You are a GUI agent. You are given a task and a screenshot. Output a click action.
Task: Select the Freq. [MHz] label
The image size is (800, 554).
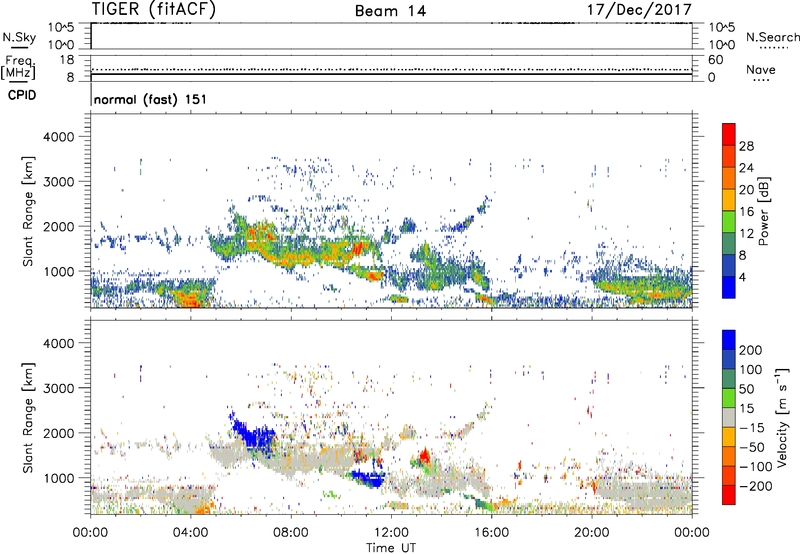18,68
